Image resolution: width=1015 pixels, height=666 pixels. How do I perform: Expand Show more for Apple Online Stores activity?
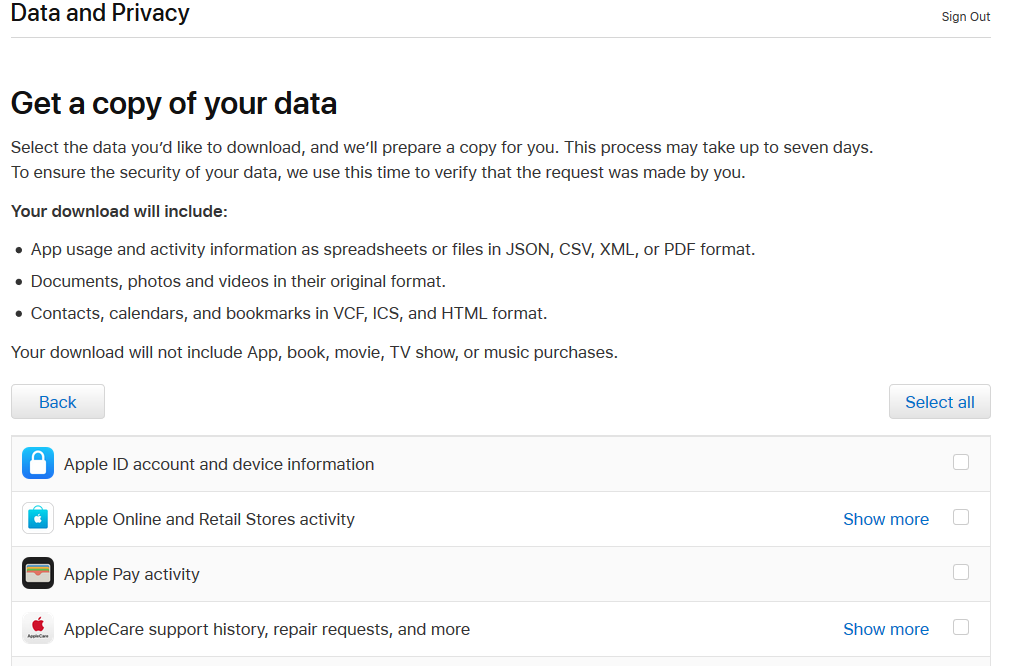point(886,519)
